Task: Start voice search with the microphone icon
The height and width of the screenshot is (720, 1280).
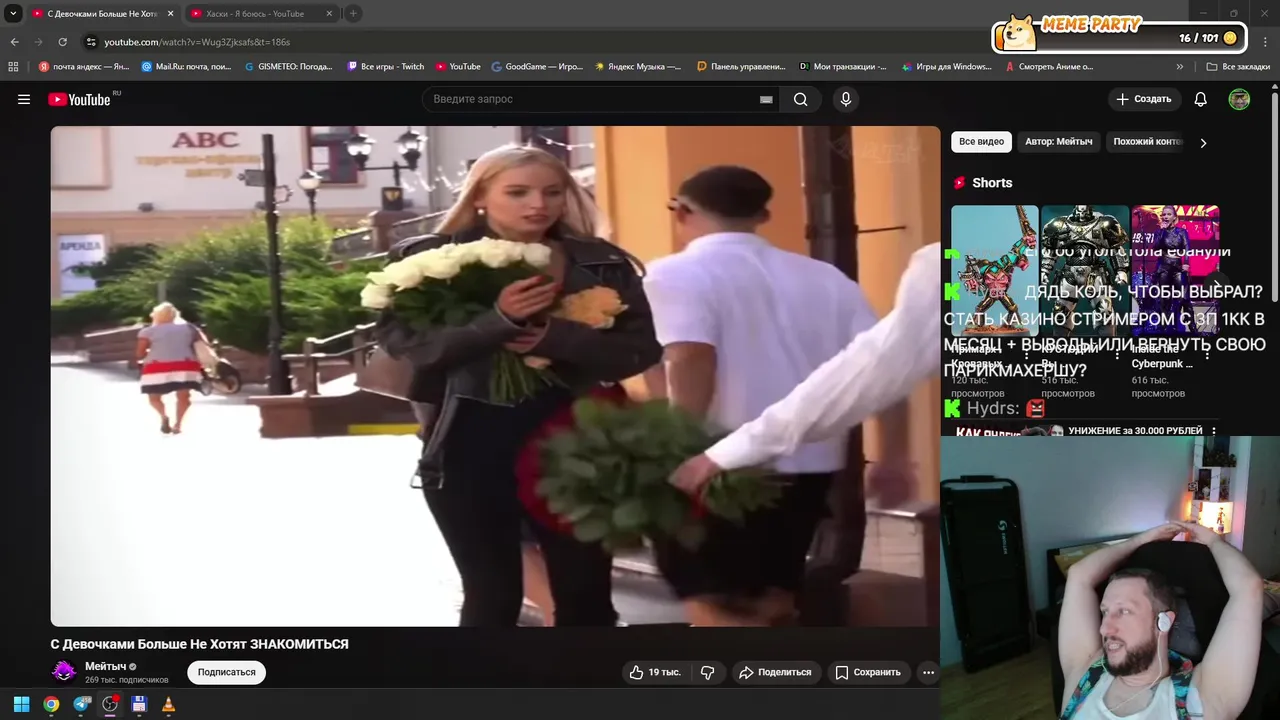Action: (x=846, y=99)
